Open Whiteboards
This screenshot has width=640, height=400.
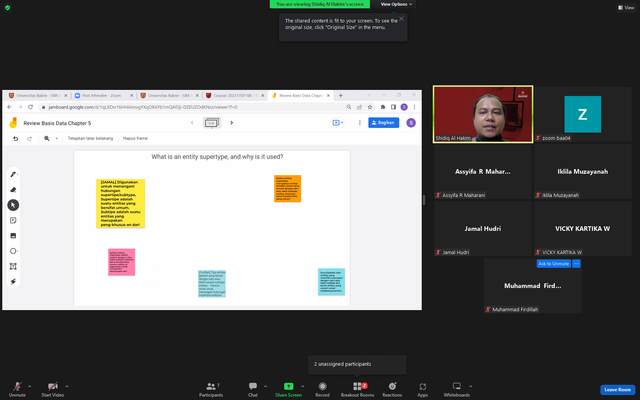457,389
